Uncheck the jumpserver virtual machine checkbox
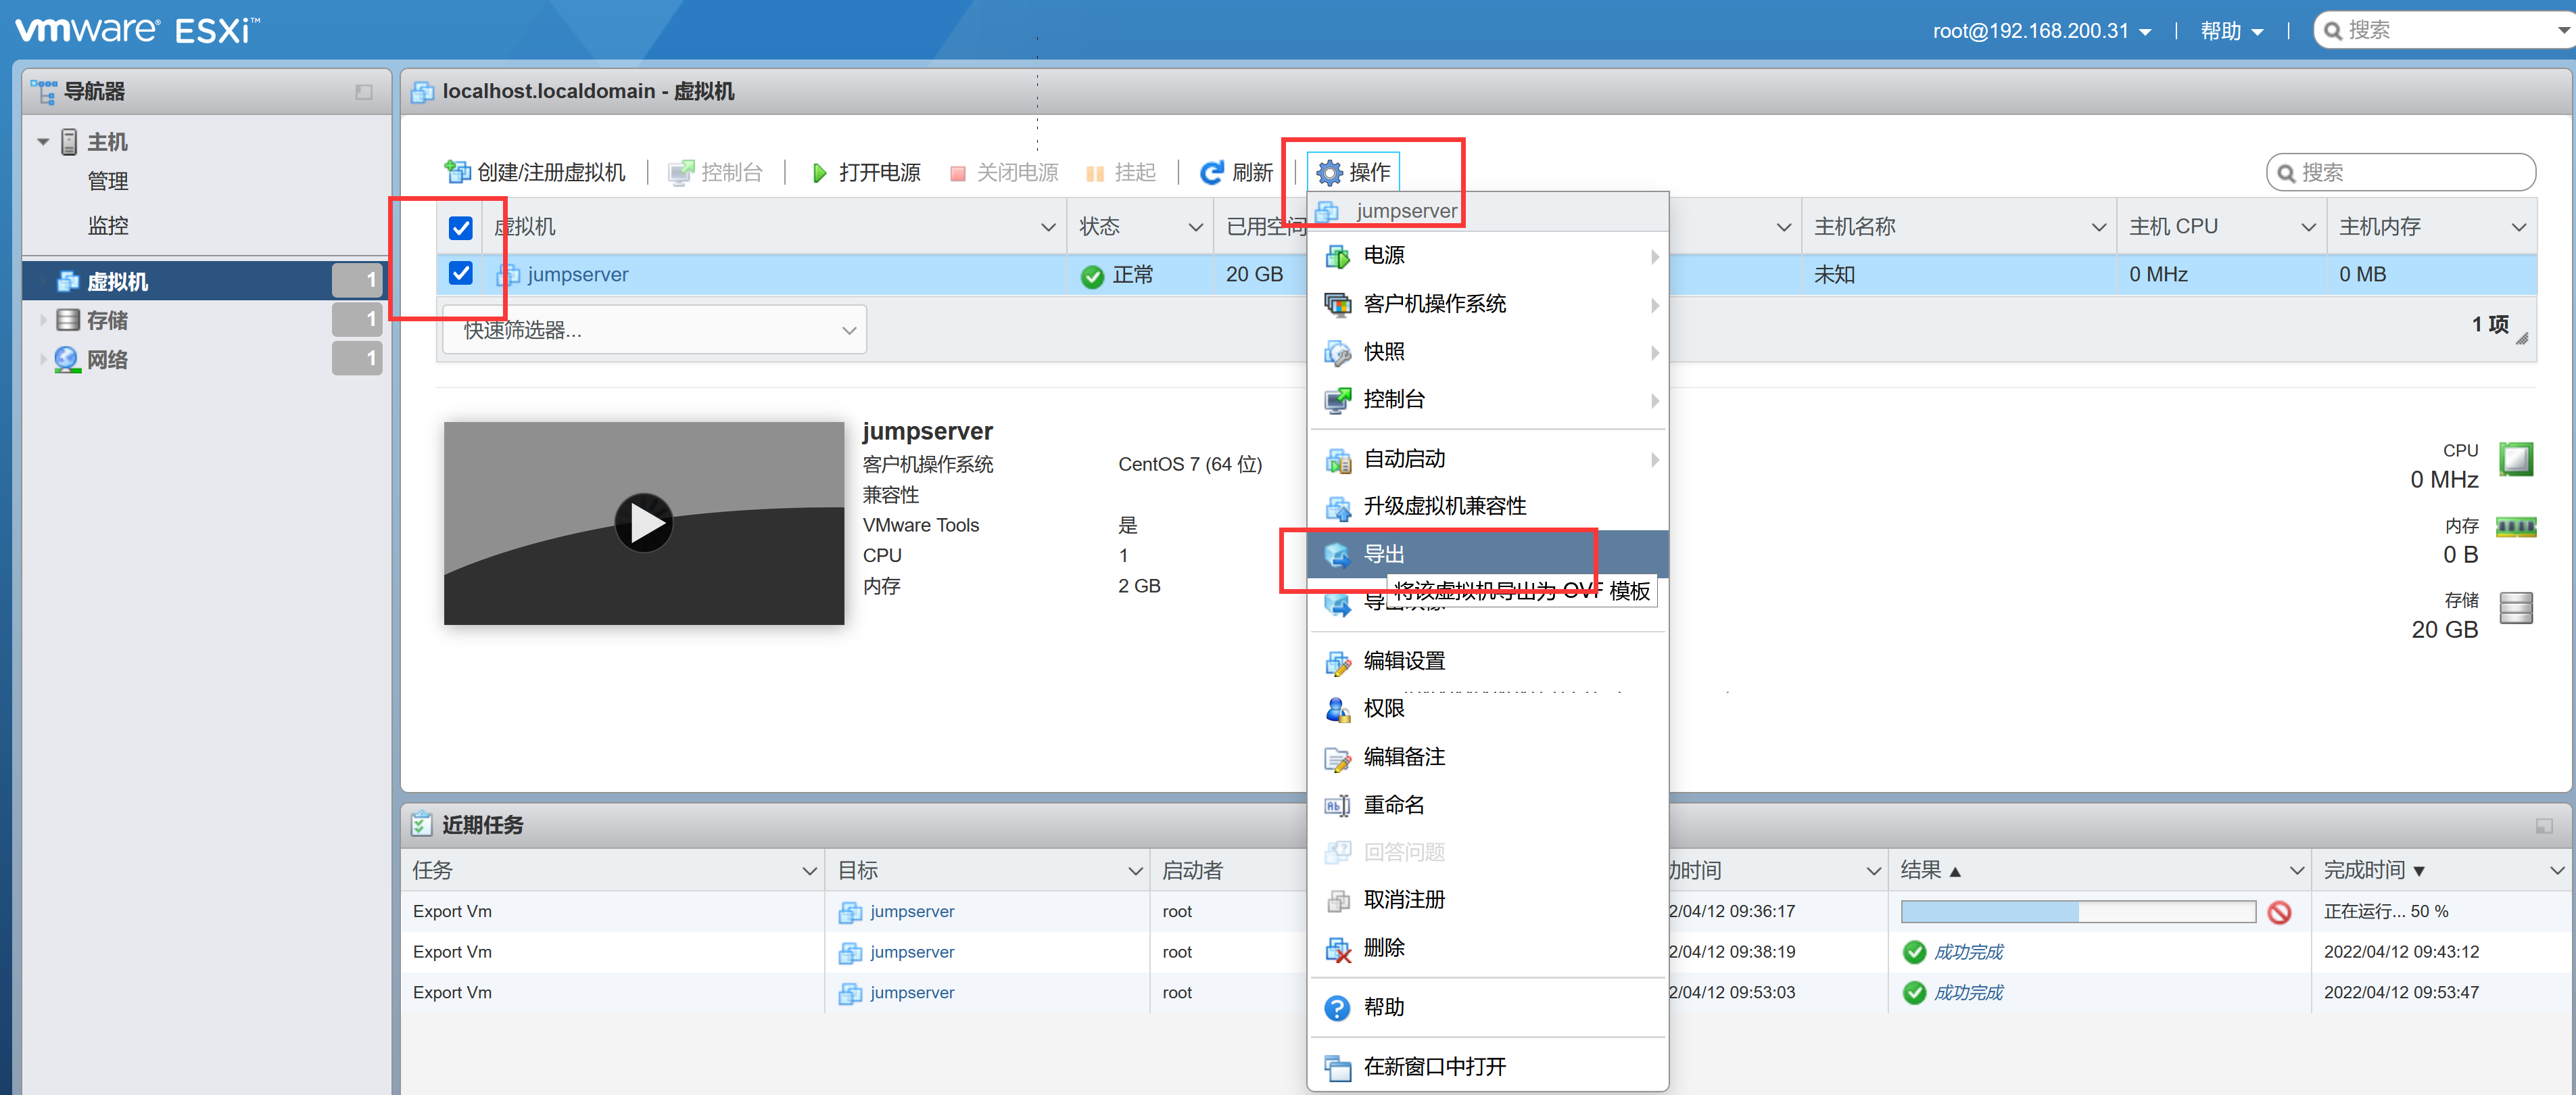 tap(461, 273)
